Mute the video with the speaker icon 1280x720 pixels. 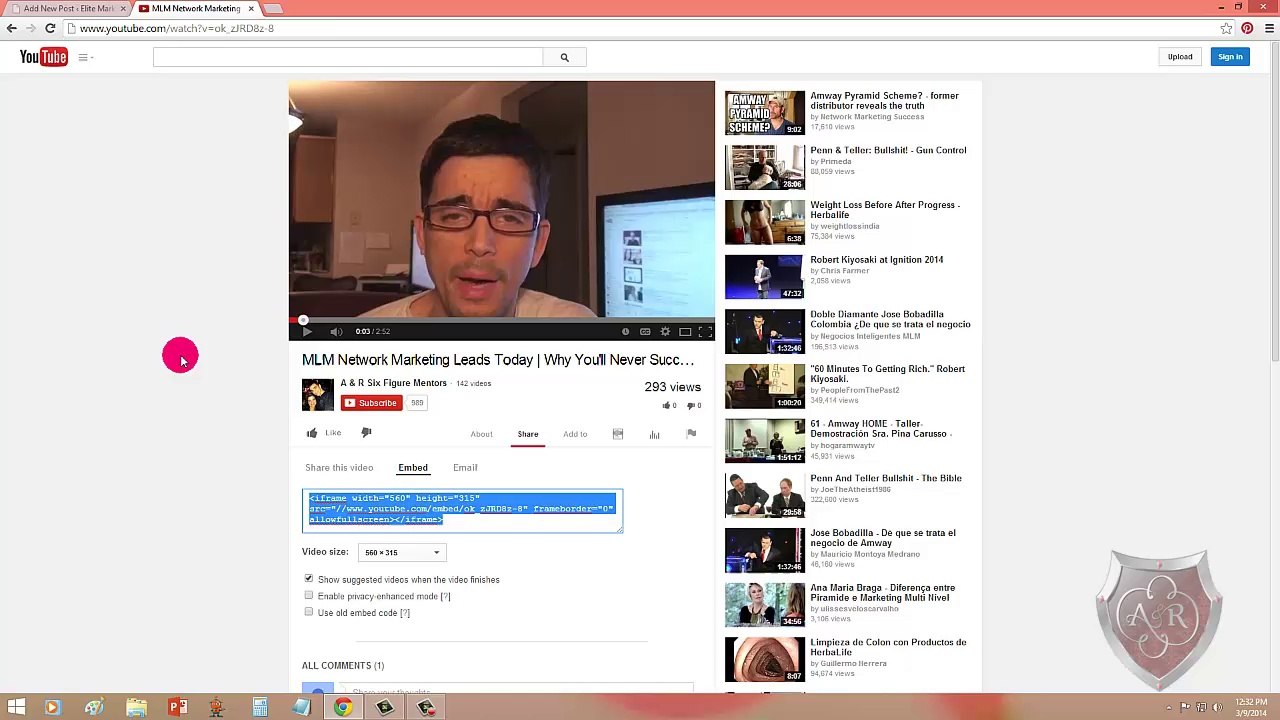[336, 332]
